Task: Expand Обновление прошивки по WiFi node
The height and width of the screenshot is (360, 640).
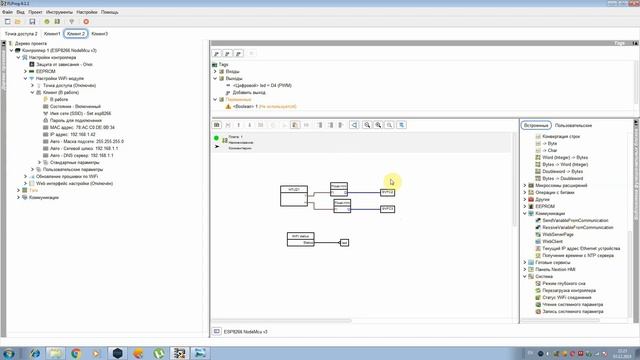Action: [25, 176]
